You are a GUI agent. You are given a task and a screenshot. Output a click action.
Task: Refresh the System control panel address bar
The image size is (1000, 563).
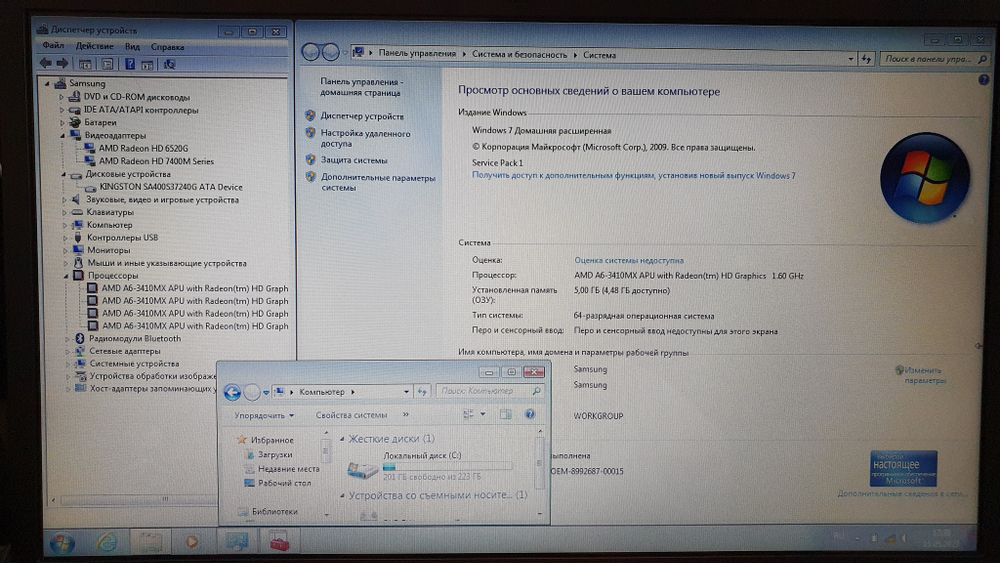tap(865, 59)
